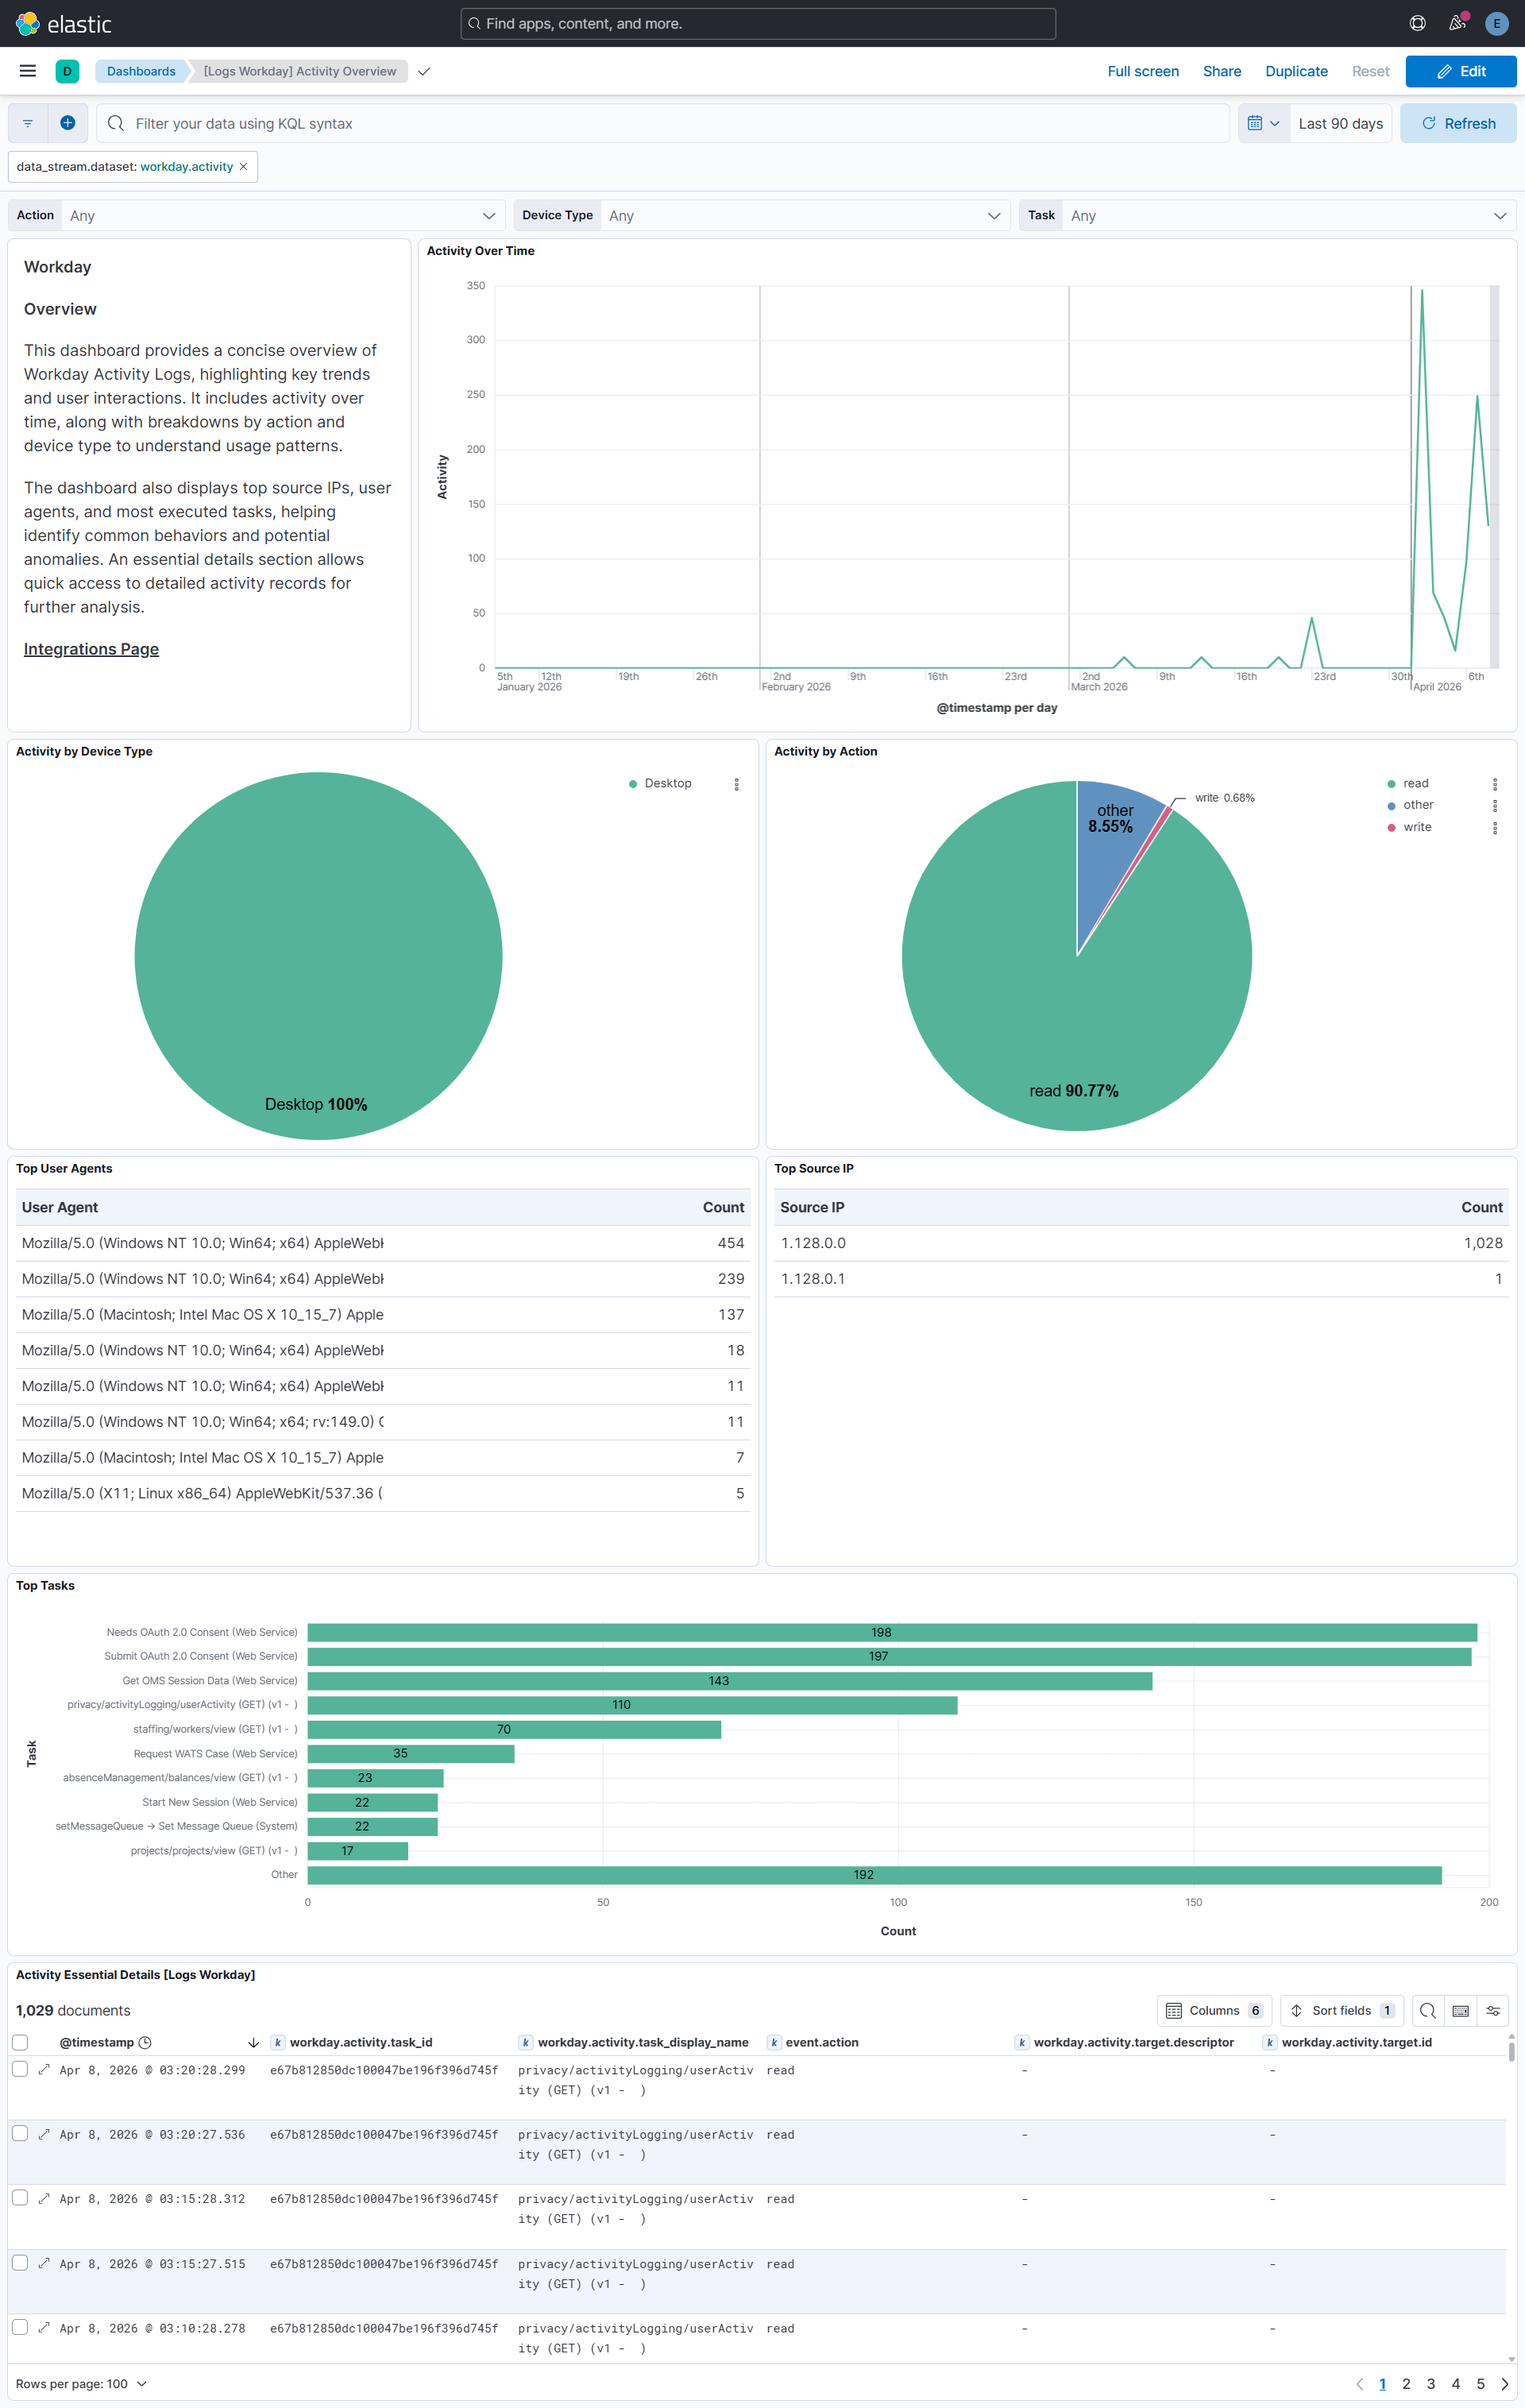The height and width of the screenshot is (2408, 1525).
Task: Click the Desktop legend color dot
Action: tap(633, 784)
